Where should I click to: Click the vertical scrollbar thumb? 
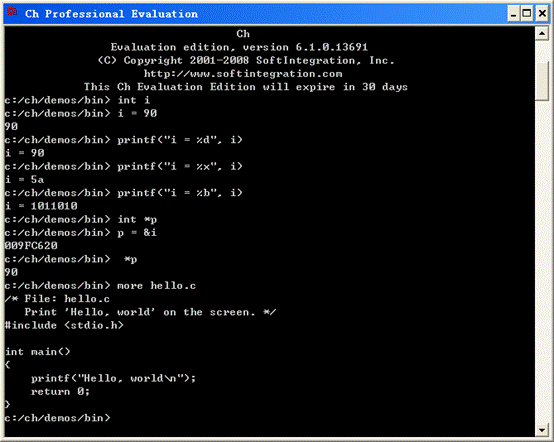coord(542,81)
